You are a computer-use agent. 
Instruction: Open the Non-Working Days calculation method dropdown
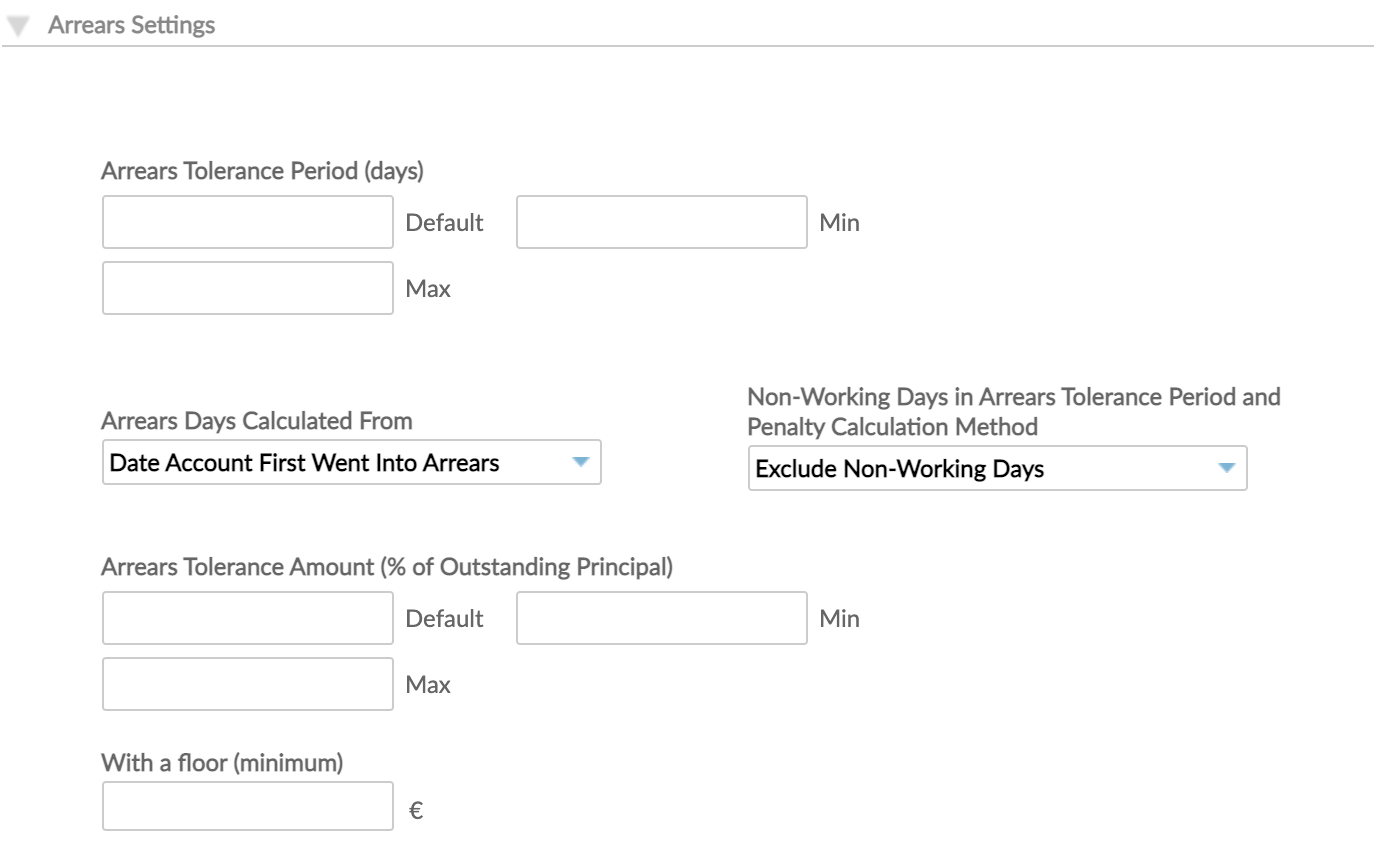click(997, 468)
